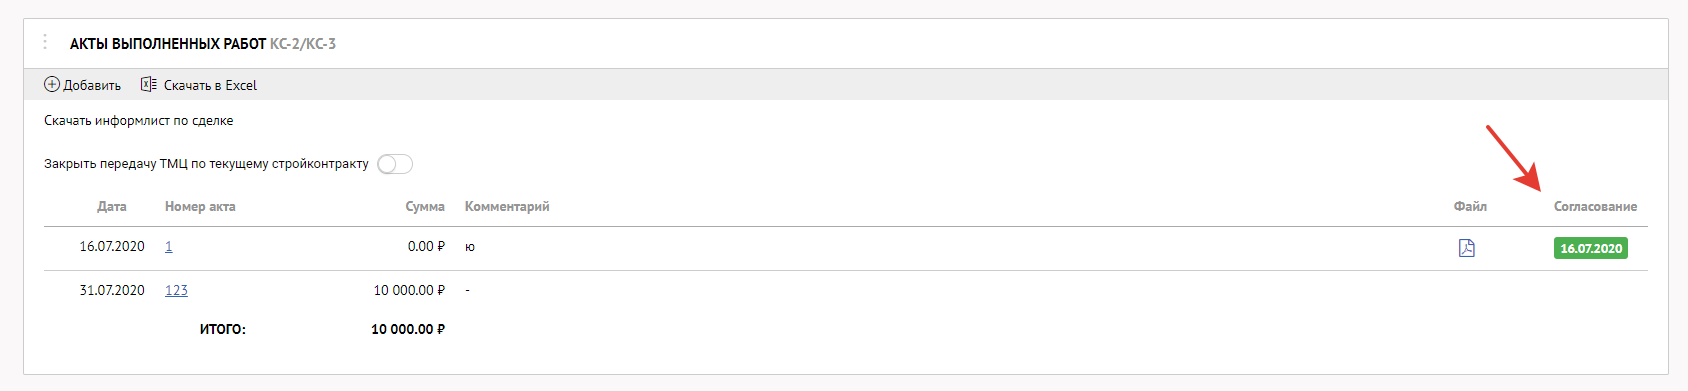Open the PDF file icon for act 1
Image resolution: width=1688 pixels, height=391 pixels.
pyautogui.click(x=1466, y=248)
